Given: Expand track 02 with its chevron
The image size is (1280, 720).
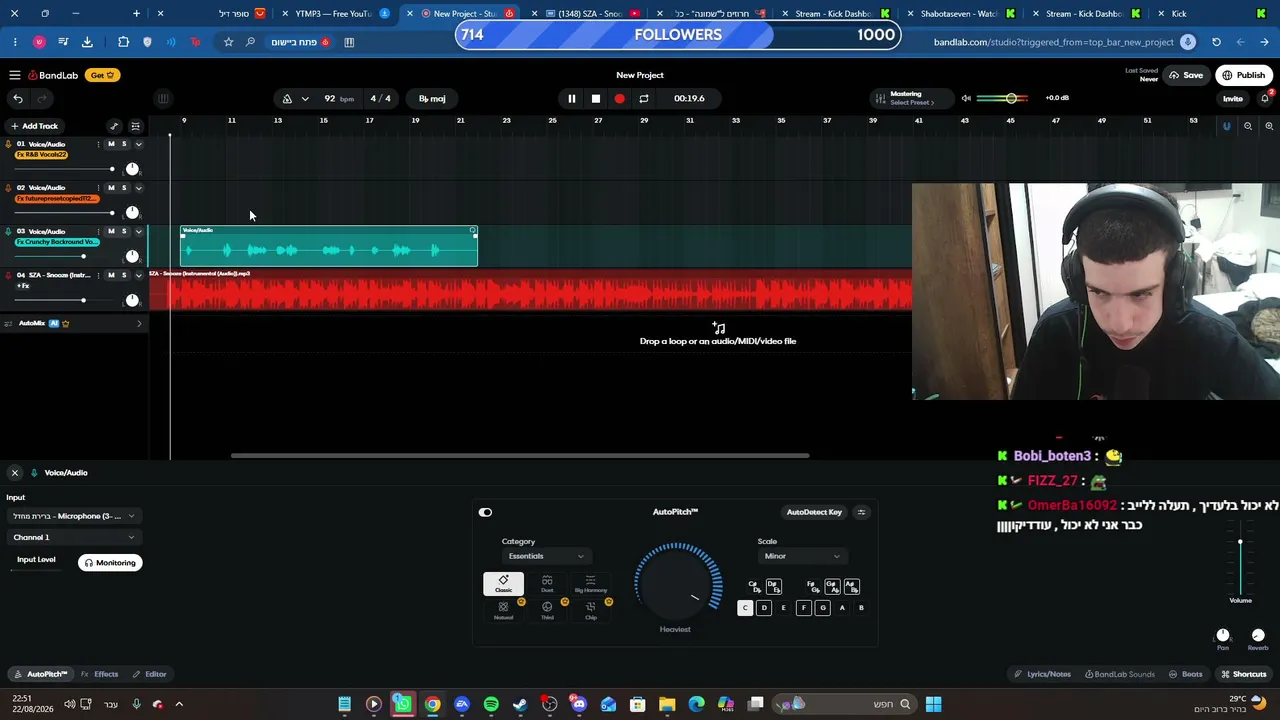Looking at the screenshot, I should 138,188.
